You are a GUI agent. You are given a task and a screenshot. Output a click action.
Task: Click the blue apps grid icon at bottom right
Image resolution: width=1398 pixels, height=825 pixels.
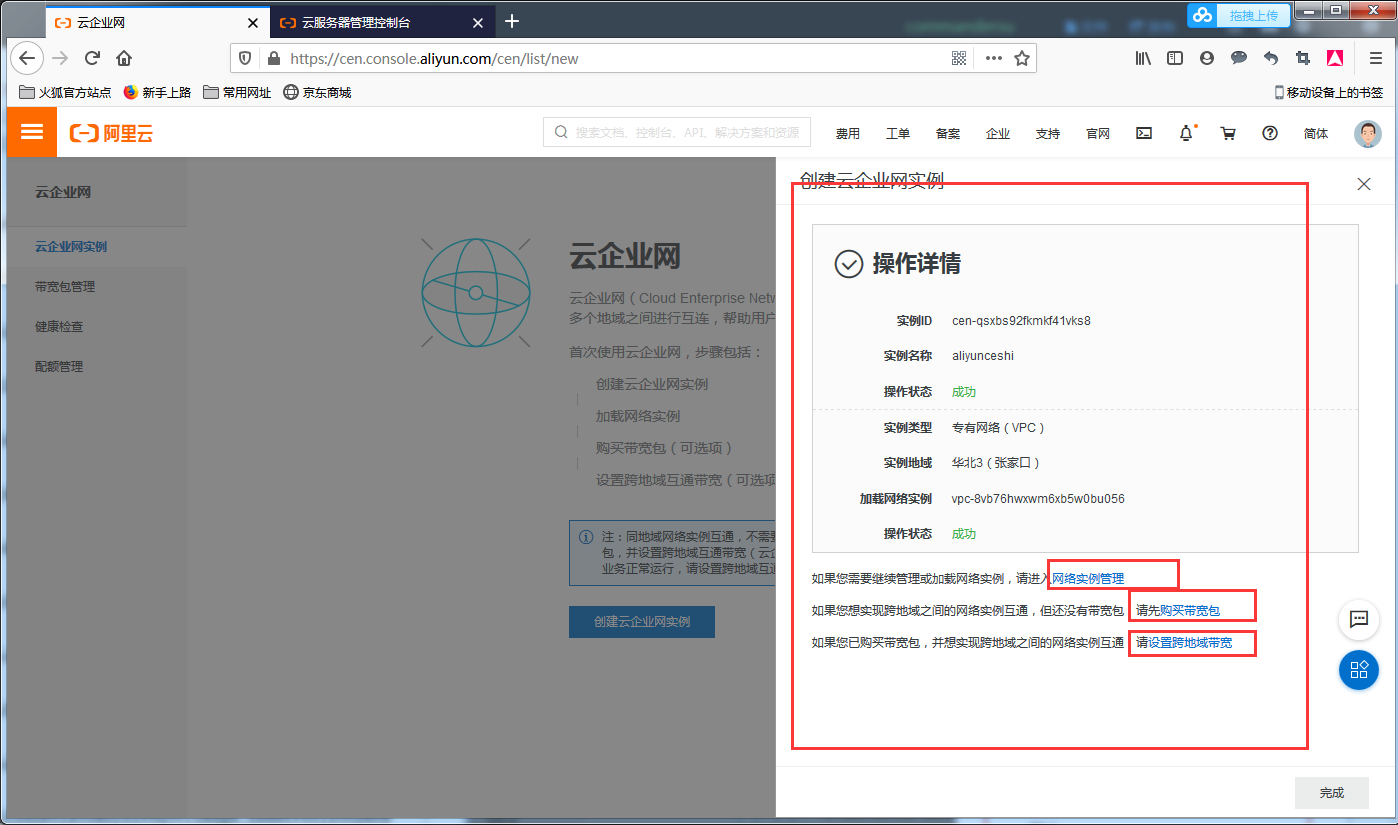(1358, 670)
